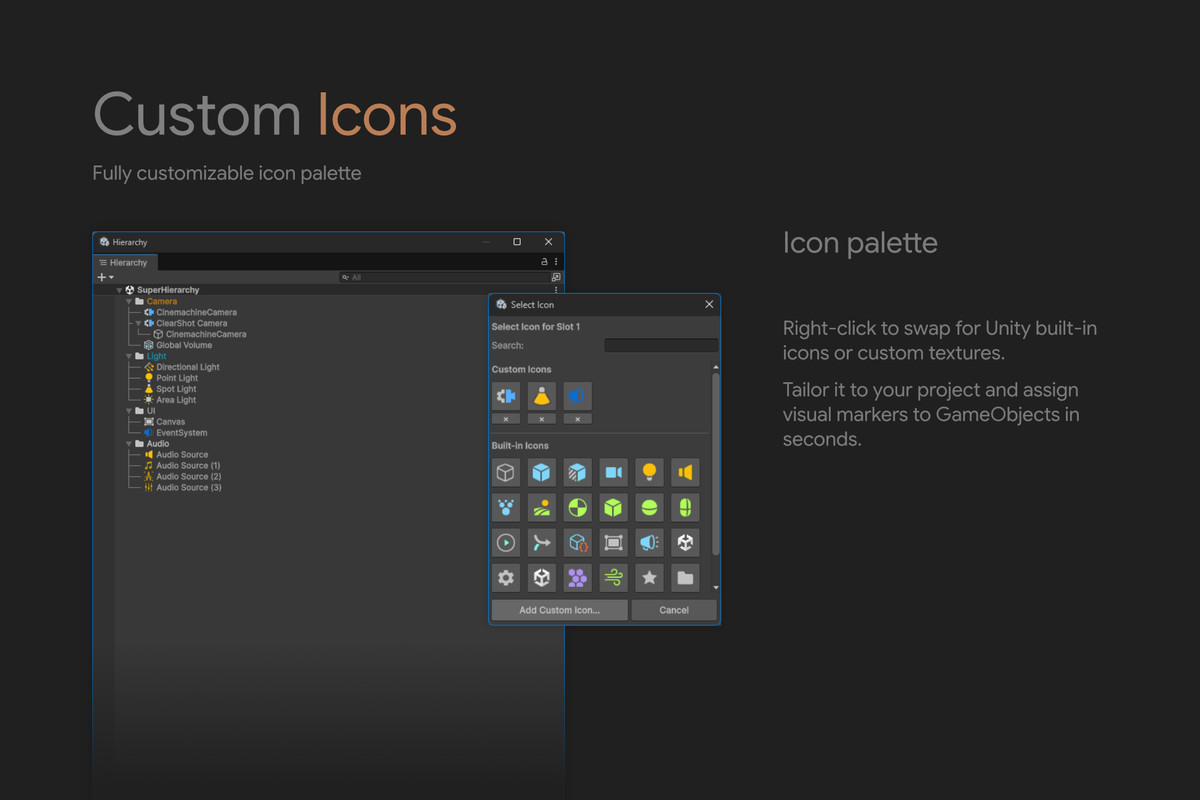
Task: Open the search-by-type button in Hierarchy
Action: click(x=556, y=277)
